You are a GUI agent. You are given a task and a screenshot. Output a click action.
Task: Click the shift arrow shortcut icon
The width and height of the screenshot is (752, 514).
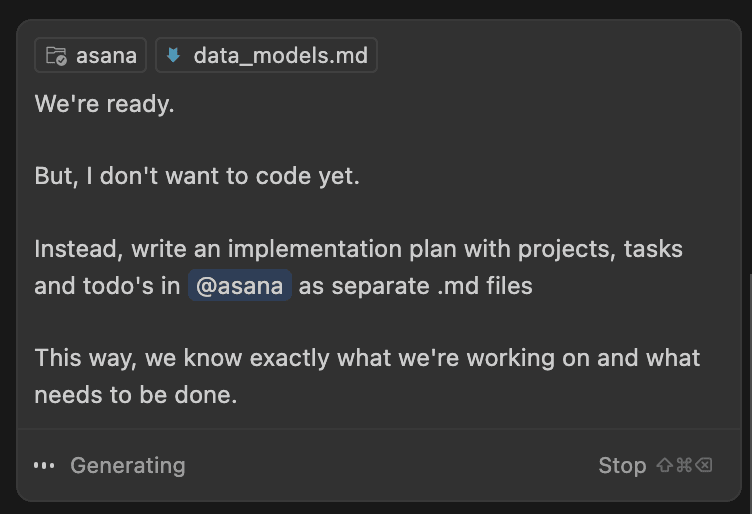tap(664, 465)
